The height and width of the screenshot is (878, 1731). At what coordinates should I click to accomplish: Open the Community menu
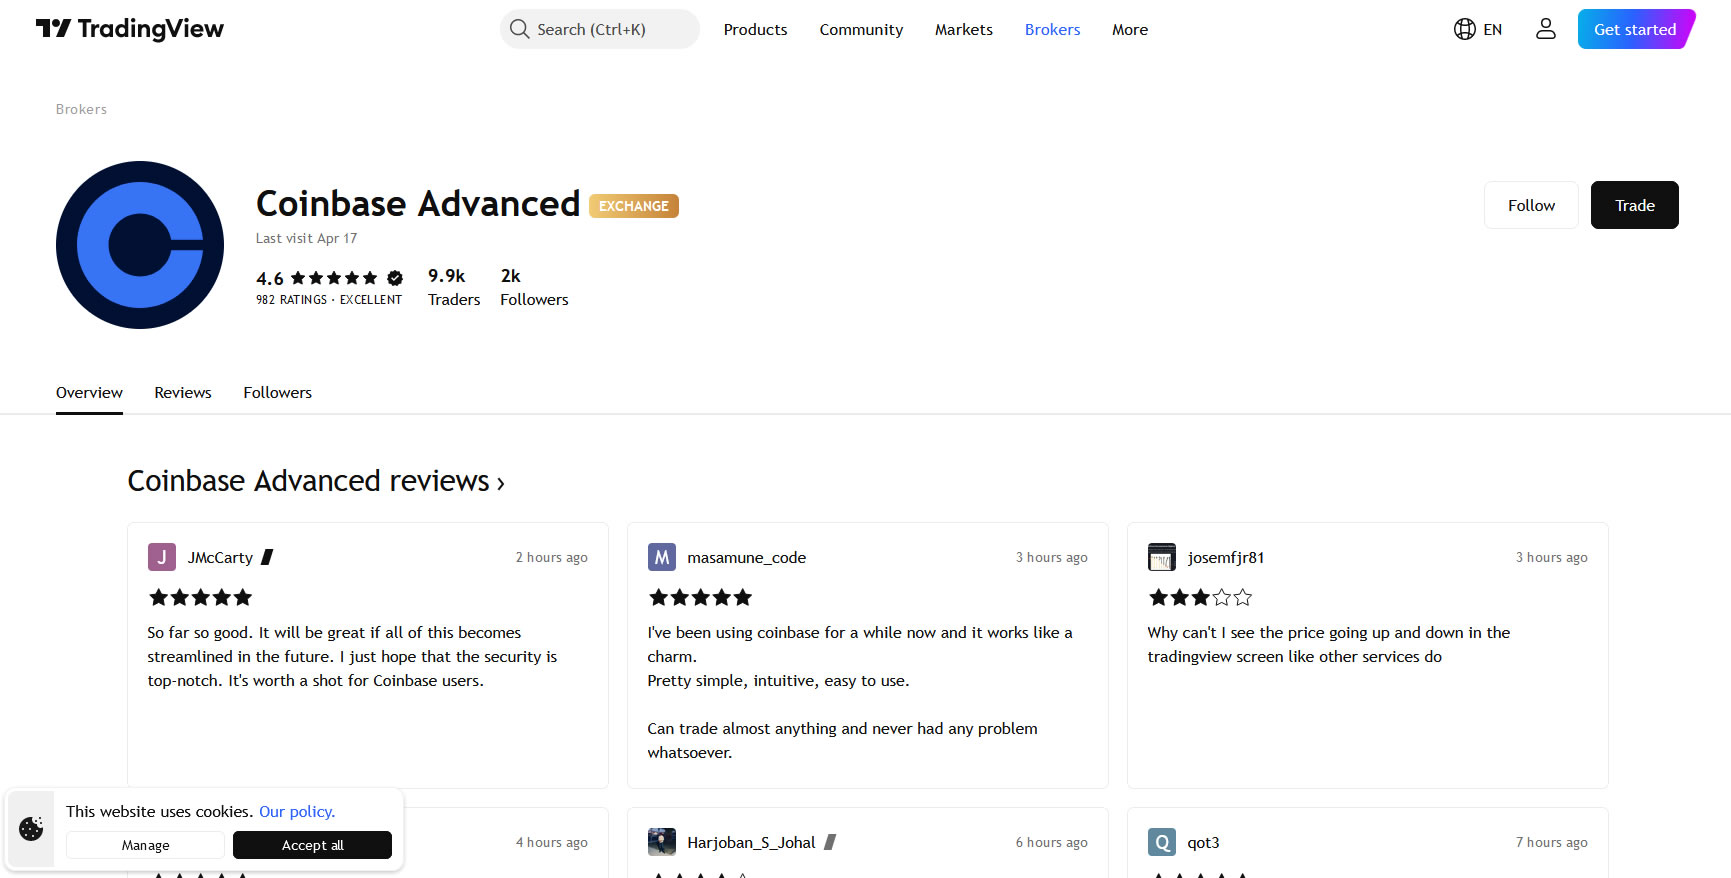click(861, 30)
